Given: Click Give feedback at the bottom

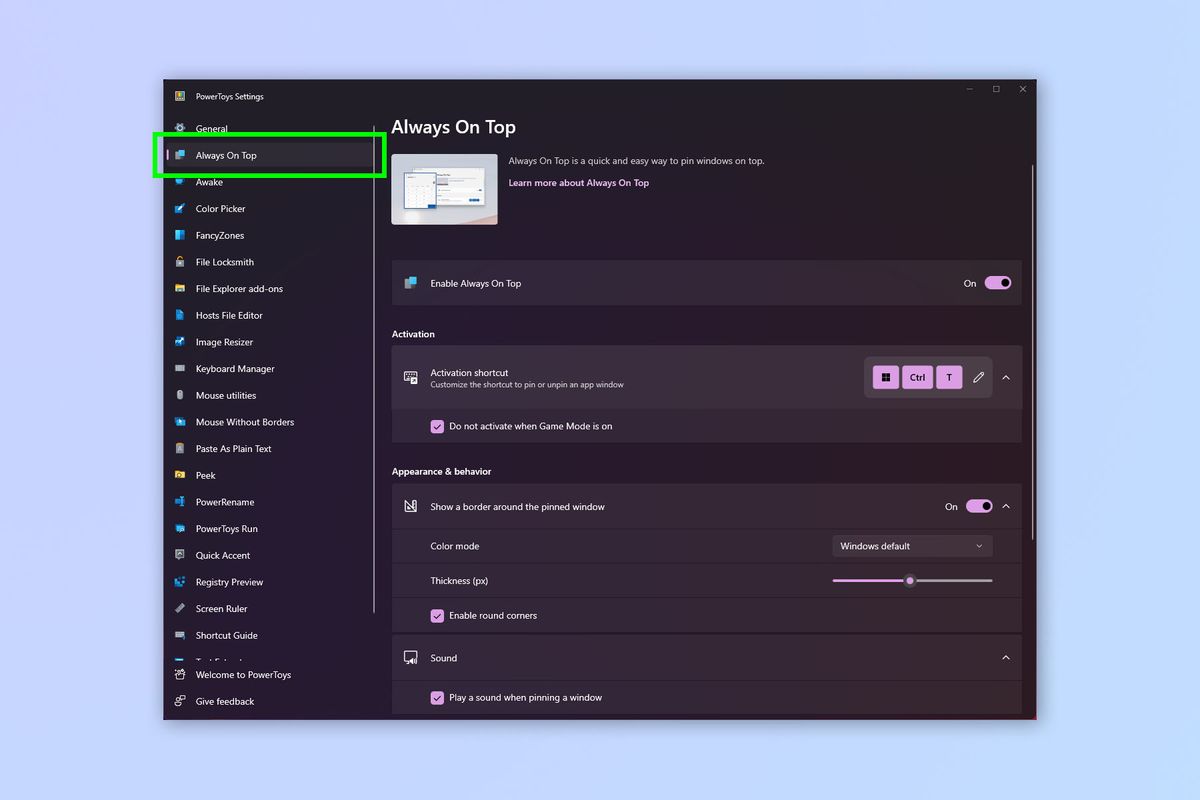Looking at the screenshot, I should click(x=224, y=701).
